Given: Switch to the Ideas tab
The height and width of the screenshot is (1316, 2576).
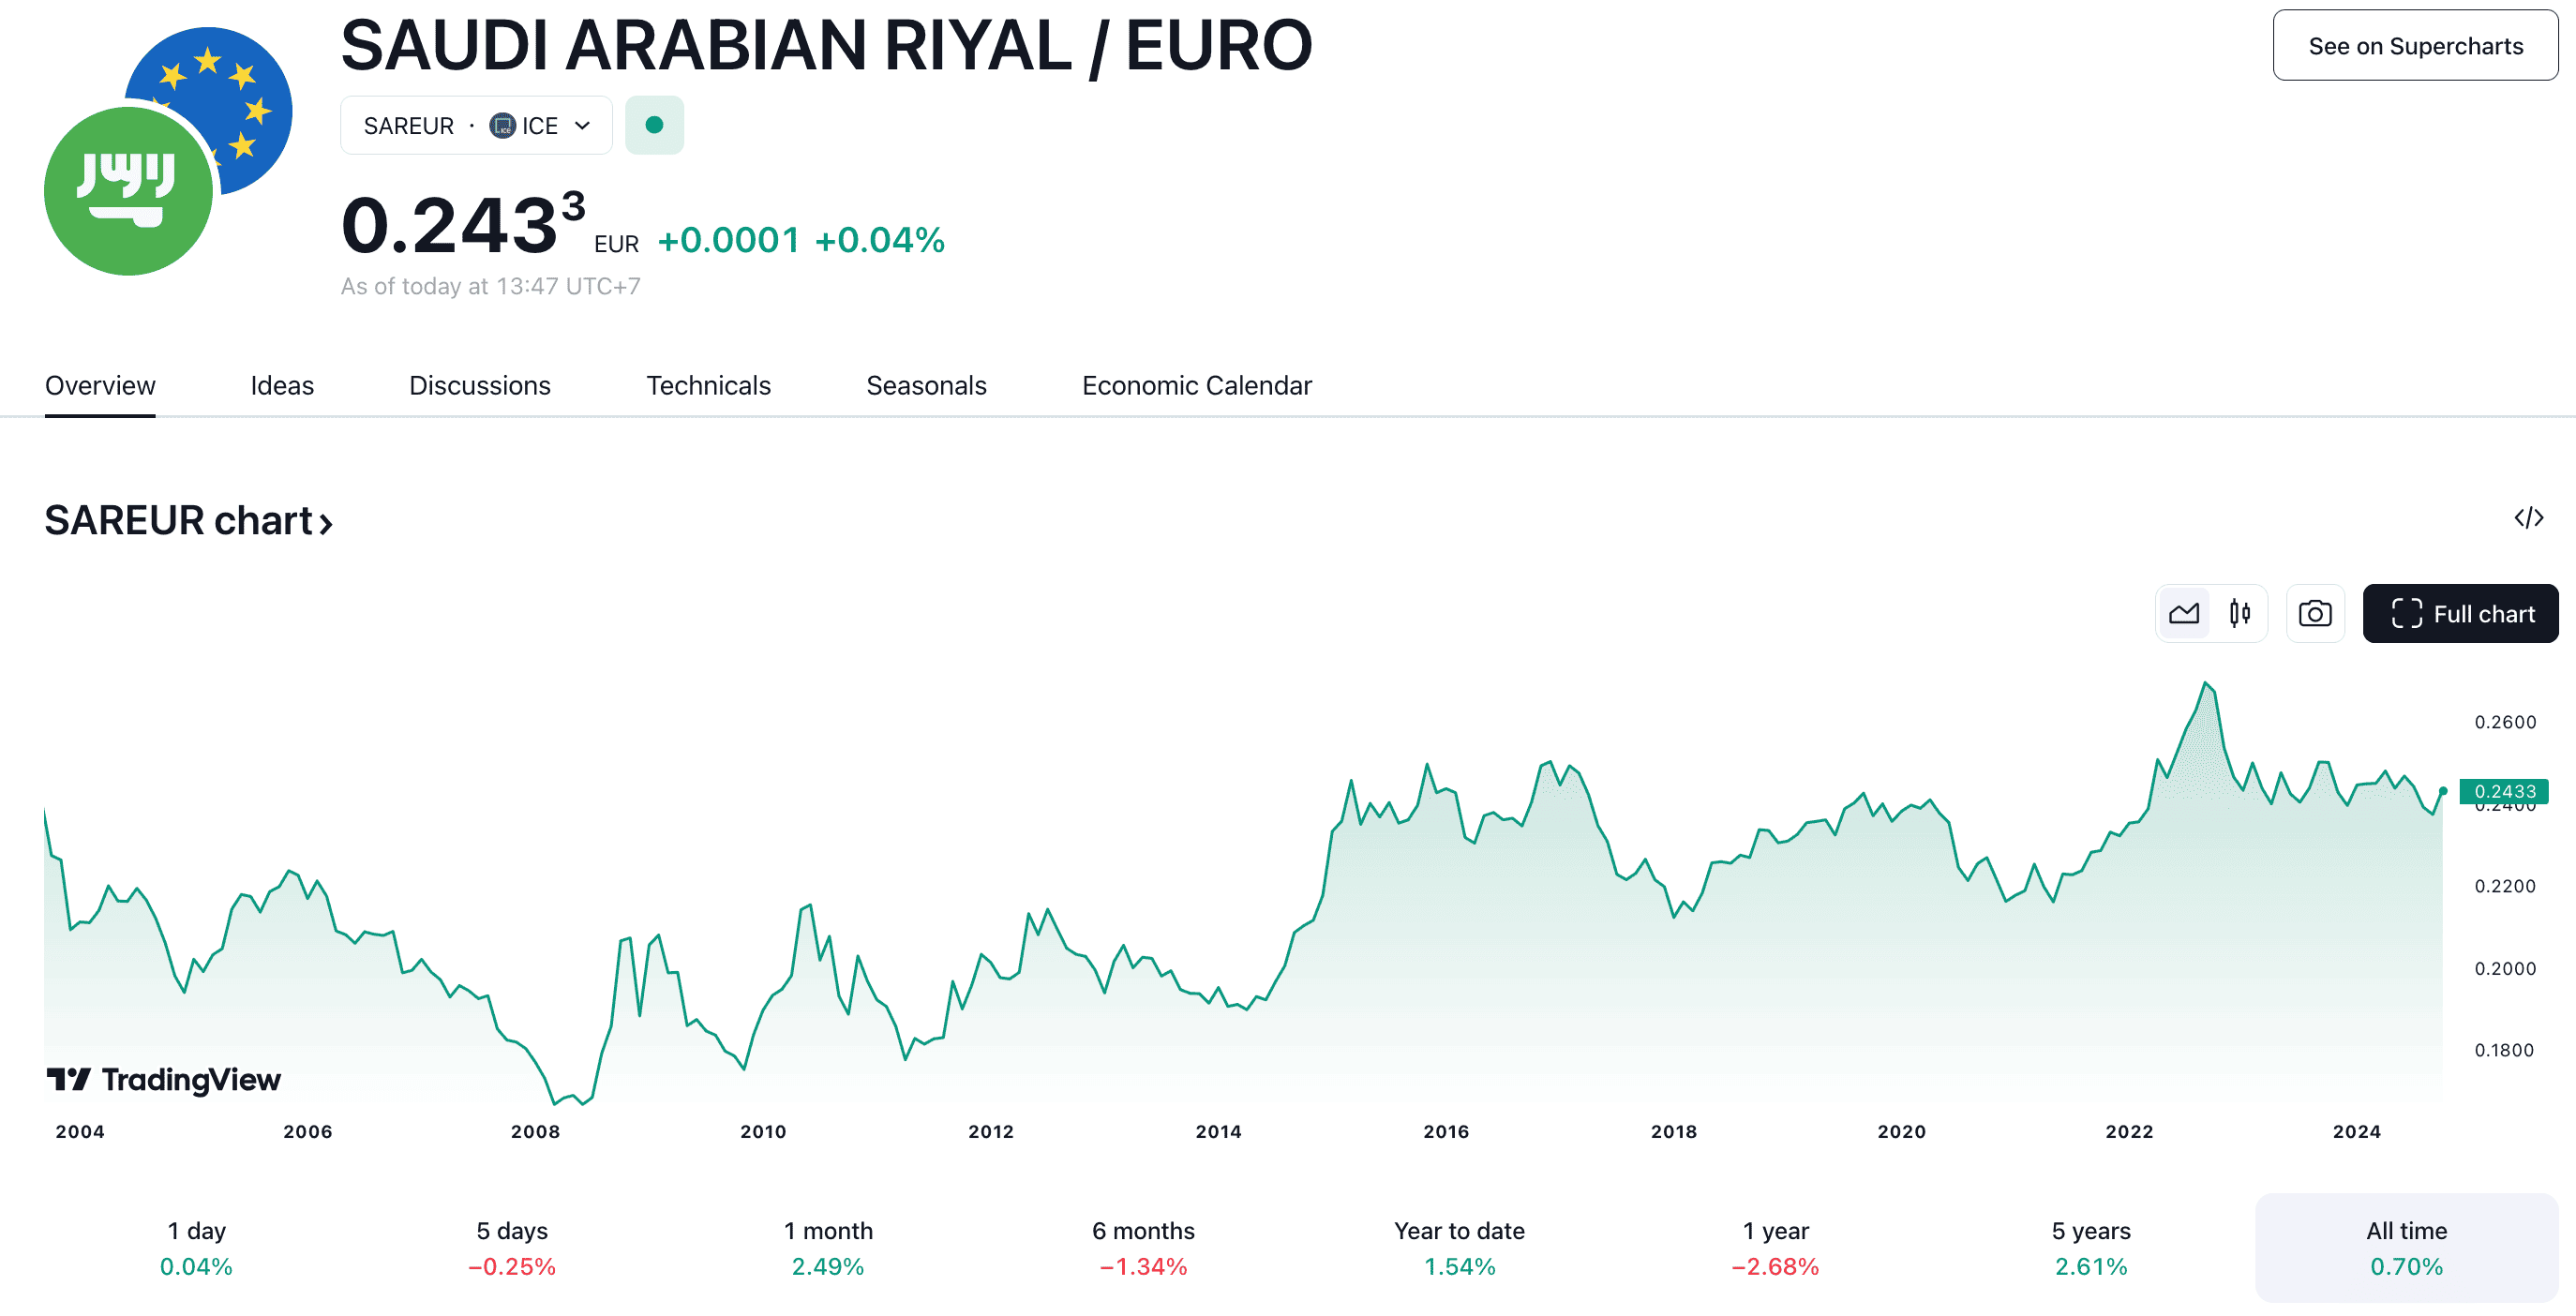Looking at the screenshot, I should [282, 386].
